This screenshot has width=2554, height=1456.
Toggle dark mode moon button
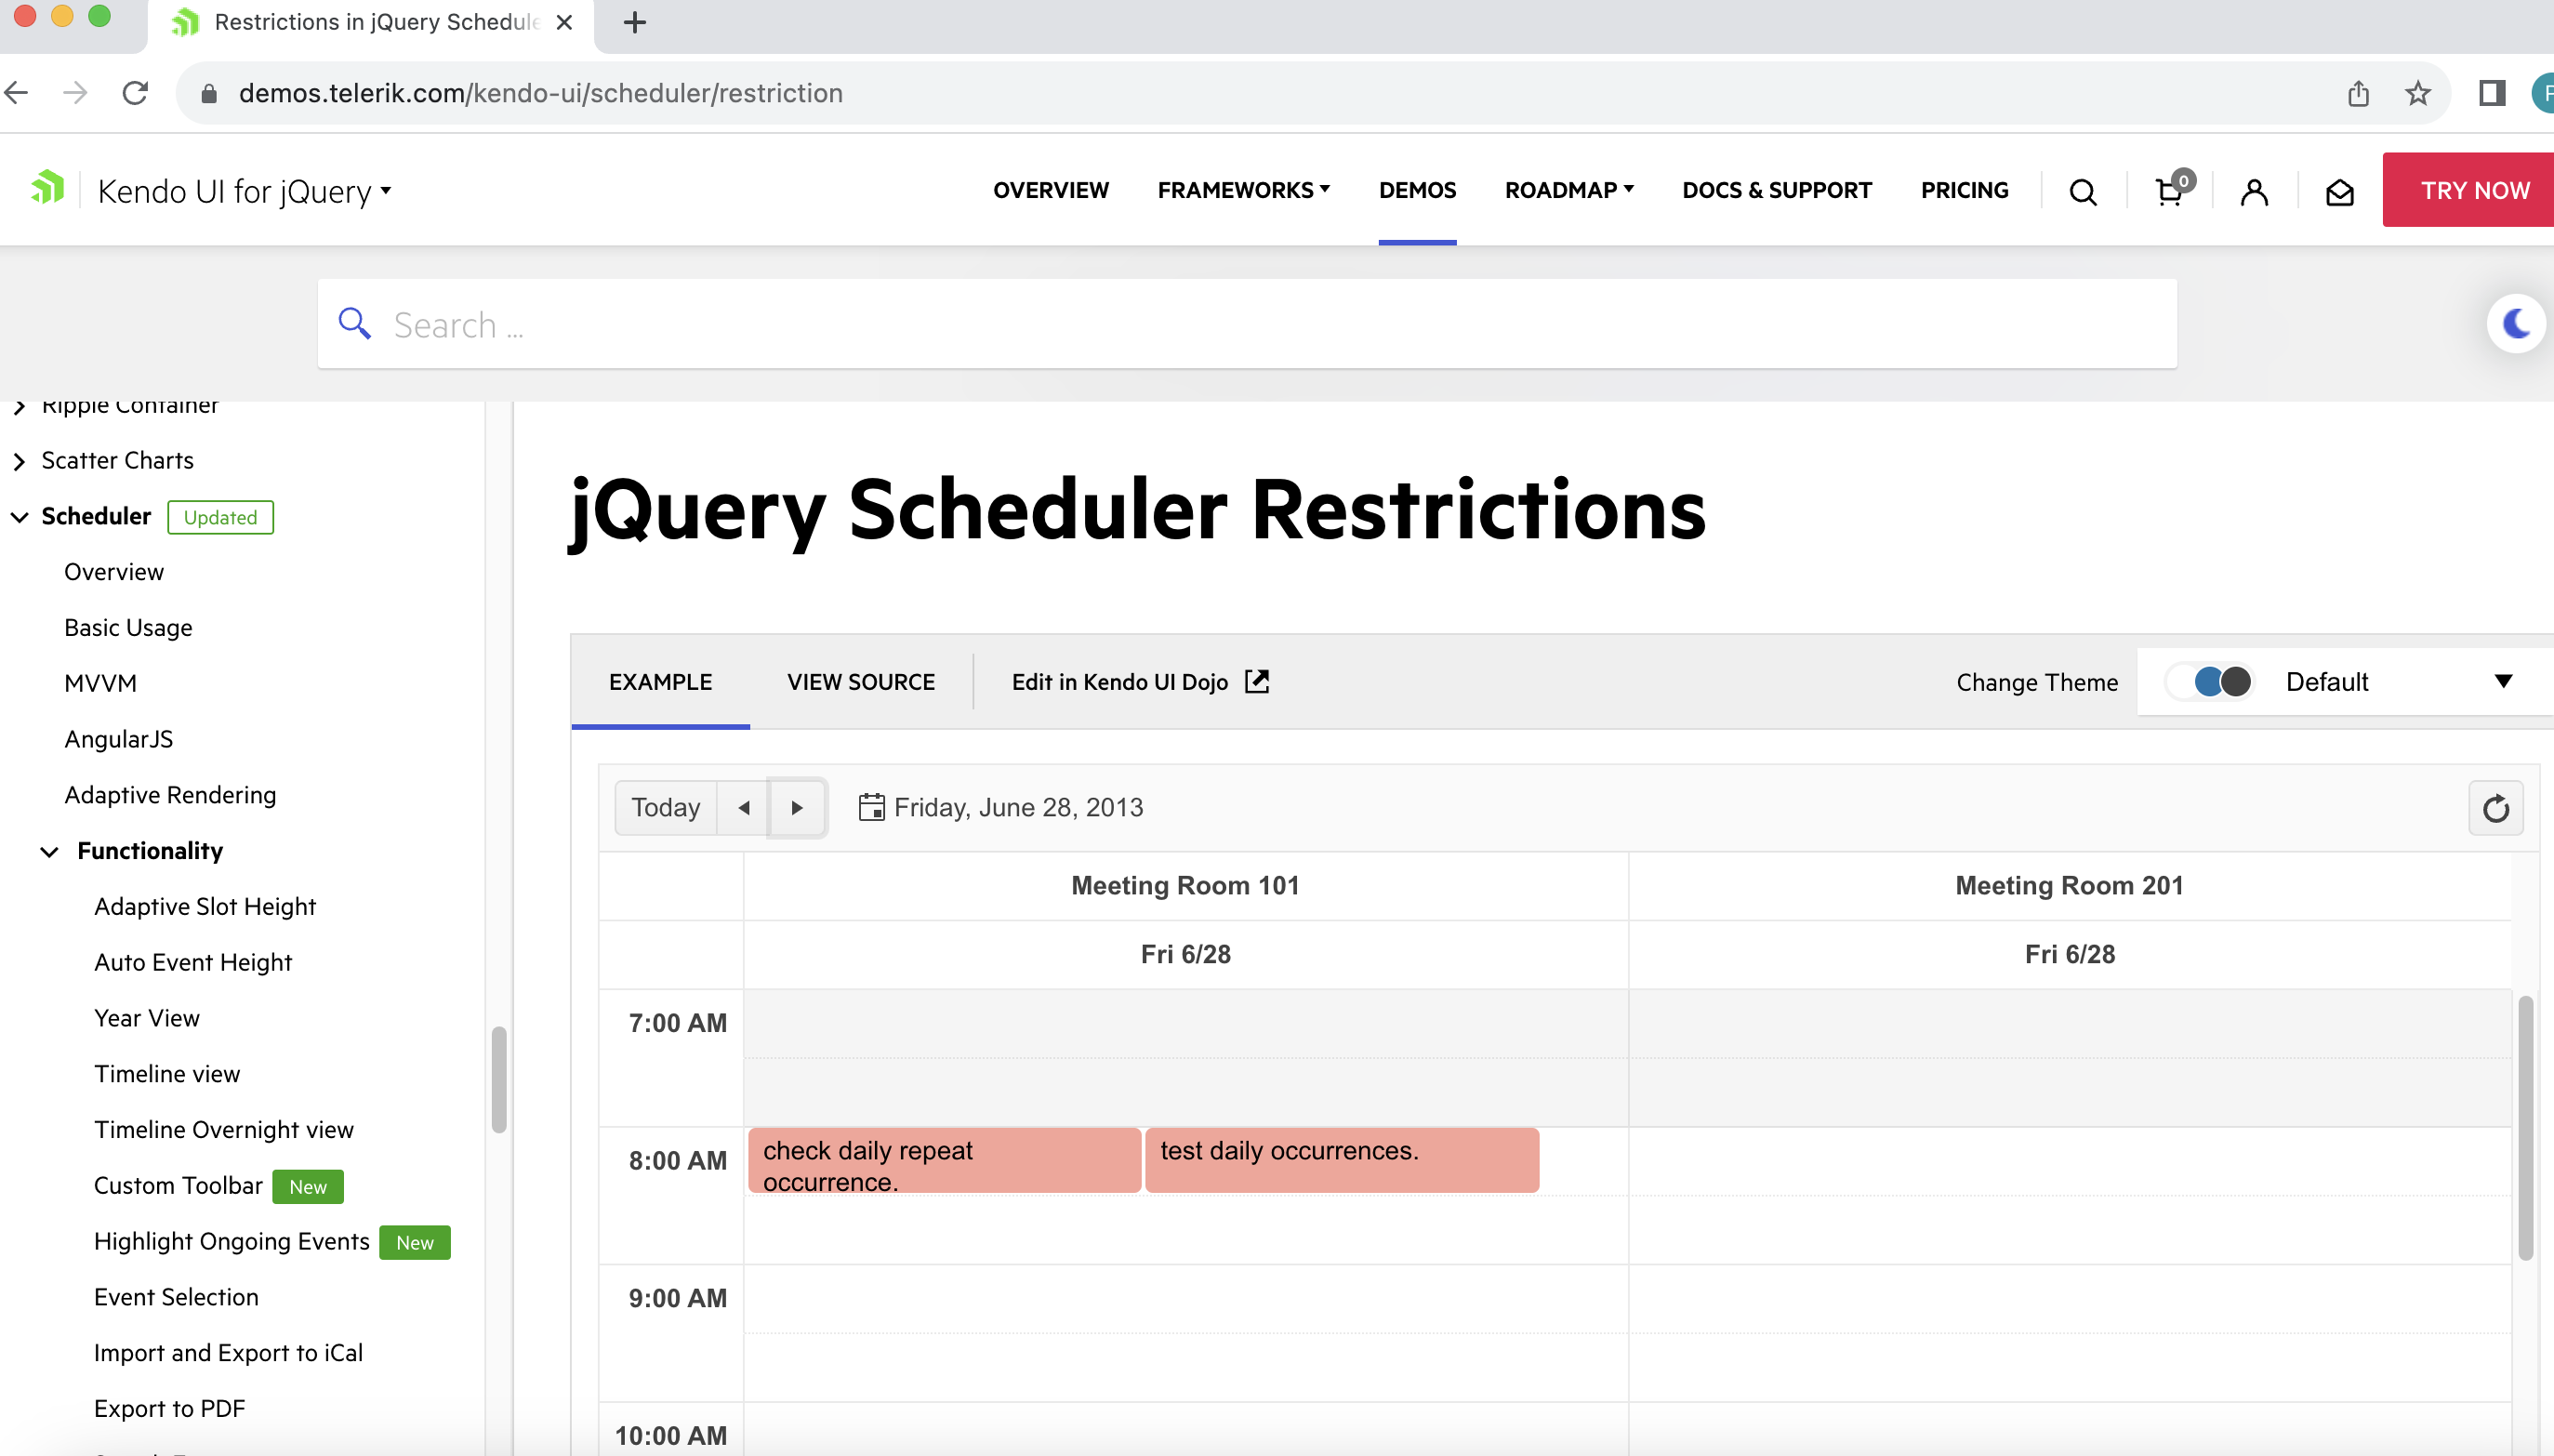tap(2516, 323)
